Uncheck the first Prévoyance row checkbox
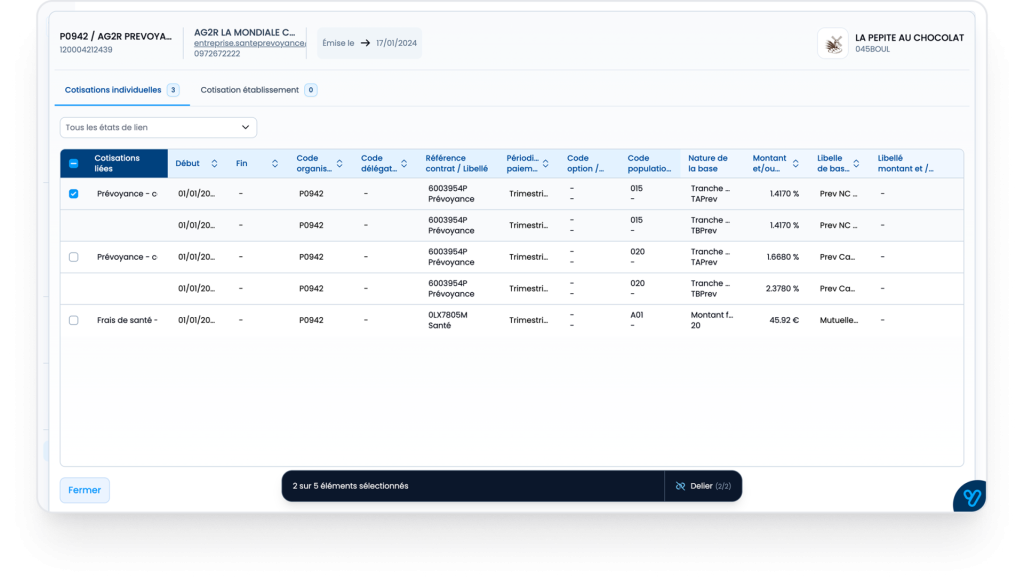Image resolution: width=1024 pixels, height=586 pixels. (74, 194)
